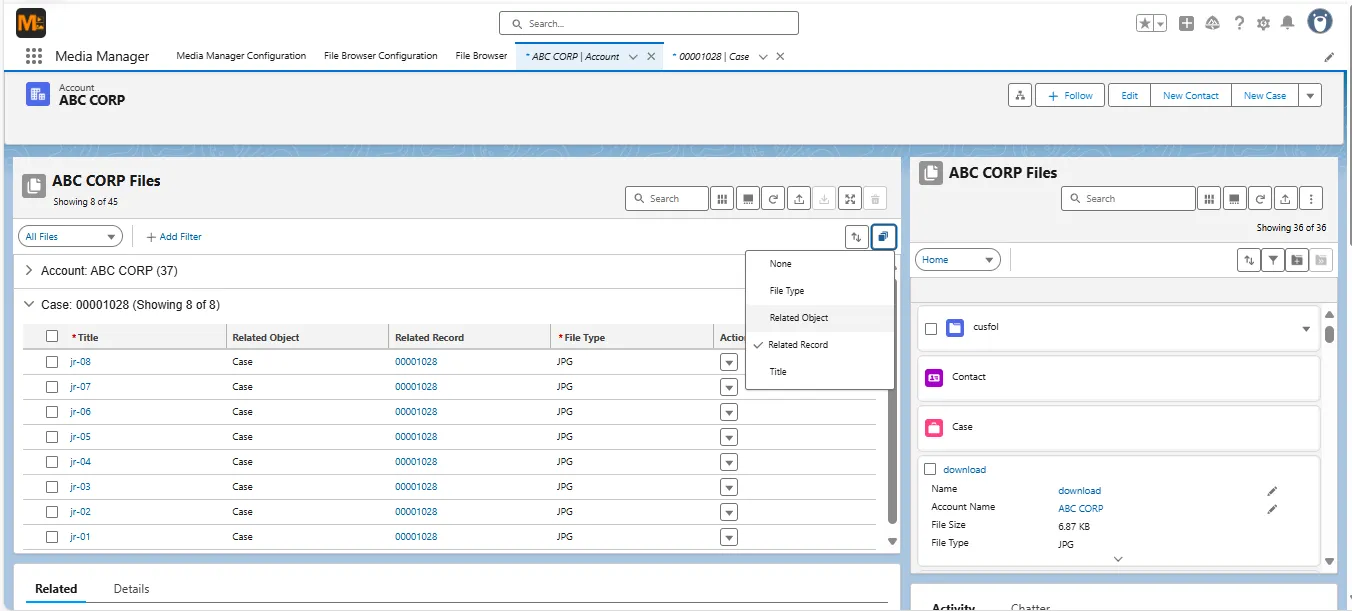Open the Setup gear icon

click(x=1263, y=23)
